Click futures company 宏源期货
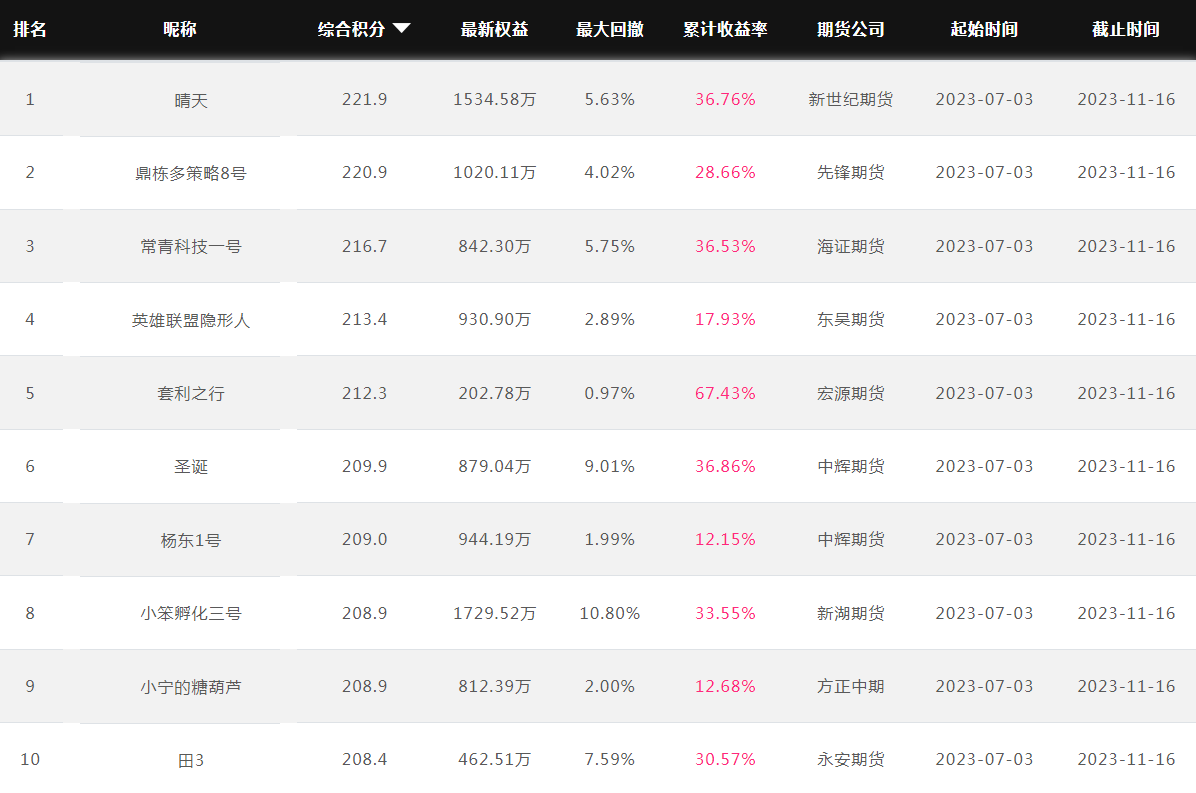 pos(850,393)
